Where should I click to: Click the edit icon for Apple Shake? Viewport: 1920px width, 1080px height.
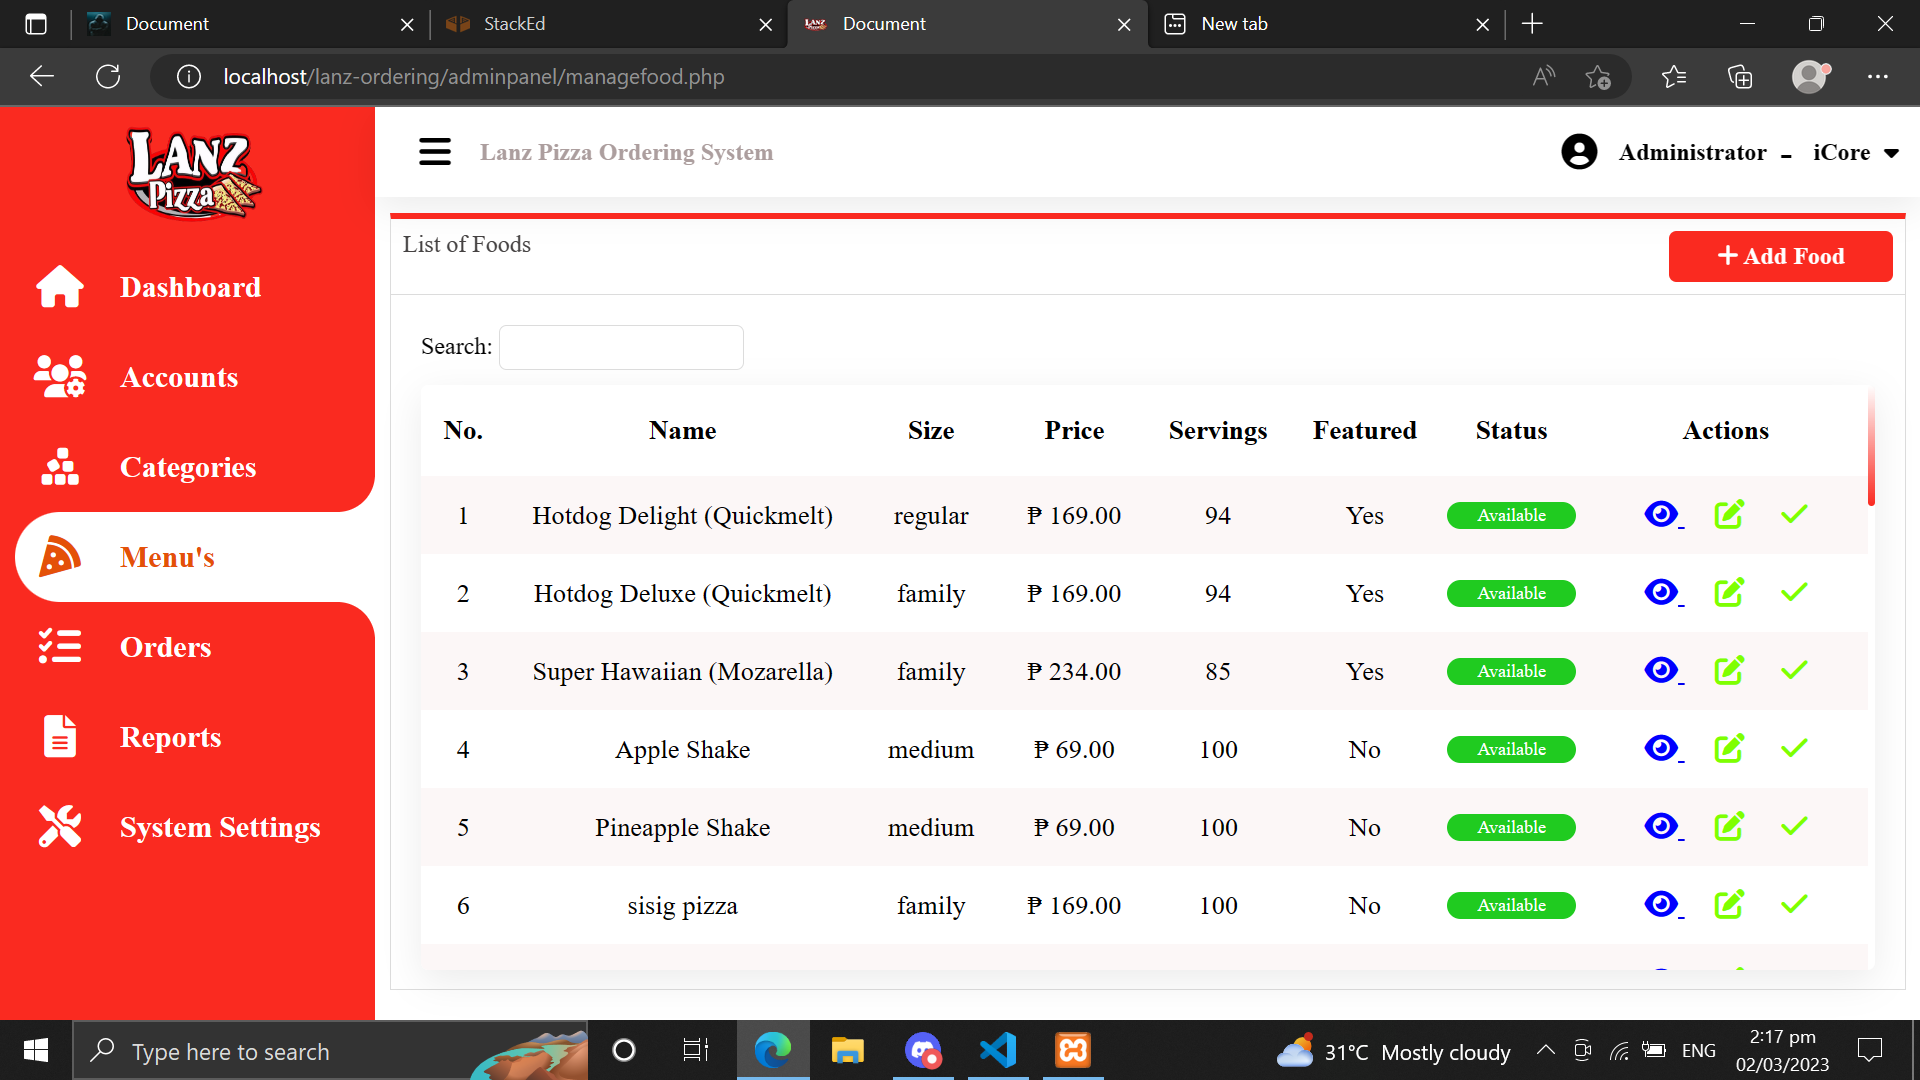click(x=1729, y=749)
